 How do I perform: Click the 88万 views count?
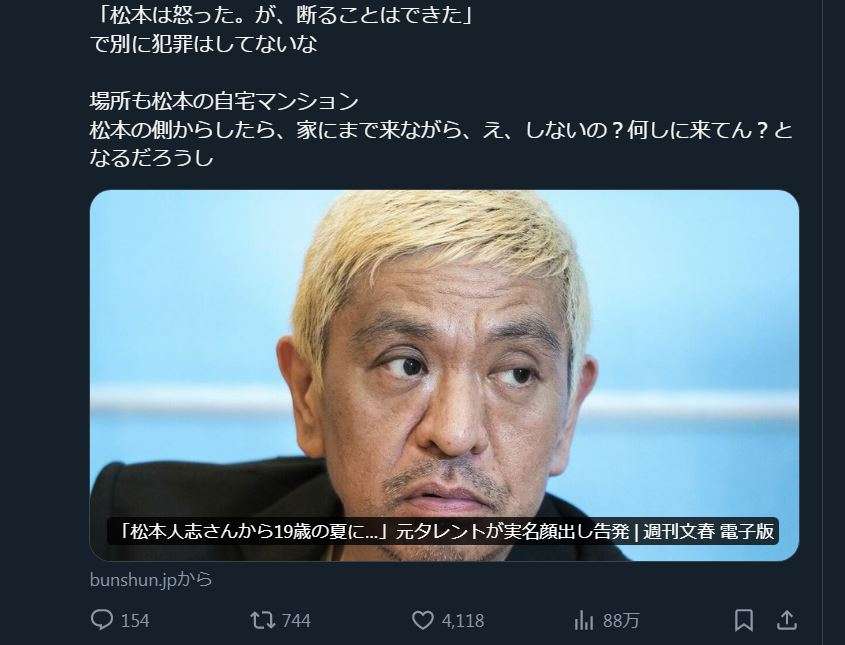pyautogui.click(x=620, y=621)
